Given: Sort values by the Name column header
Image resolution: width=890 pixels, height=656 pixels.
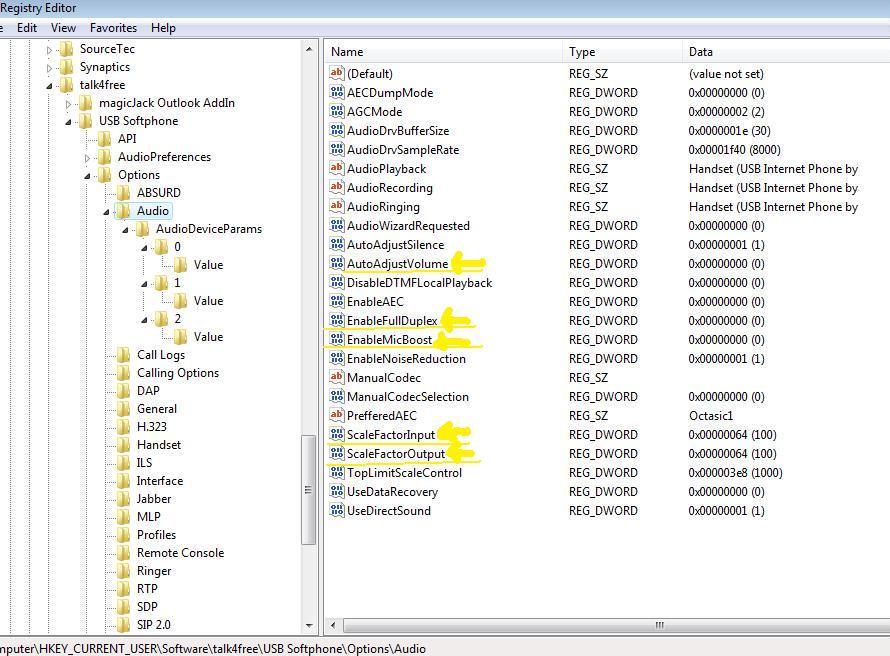Looking at the screenshot, I should [x=443, y=52].
